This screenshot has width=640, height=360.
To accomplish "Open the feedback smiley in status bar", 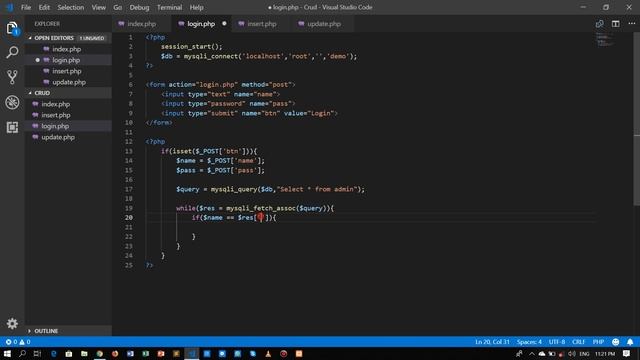I will pos(616,342).
